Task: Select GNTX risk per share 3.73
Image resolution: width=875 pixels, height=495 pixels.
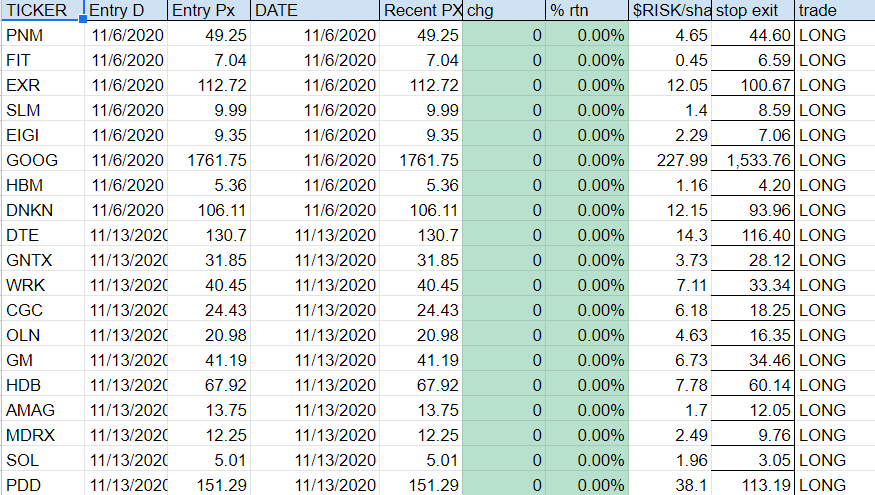Action: [670, 260]
